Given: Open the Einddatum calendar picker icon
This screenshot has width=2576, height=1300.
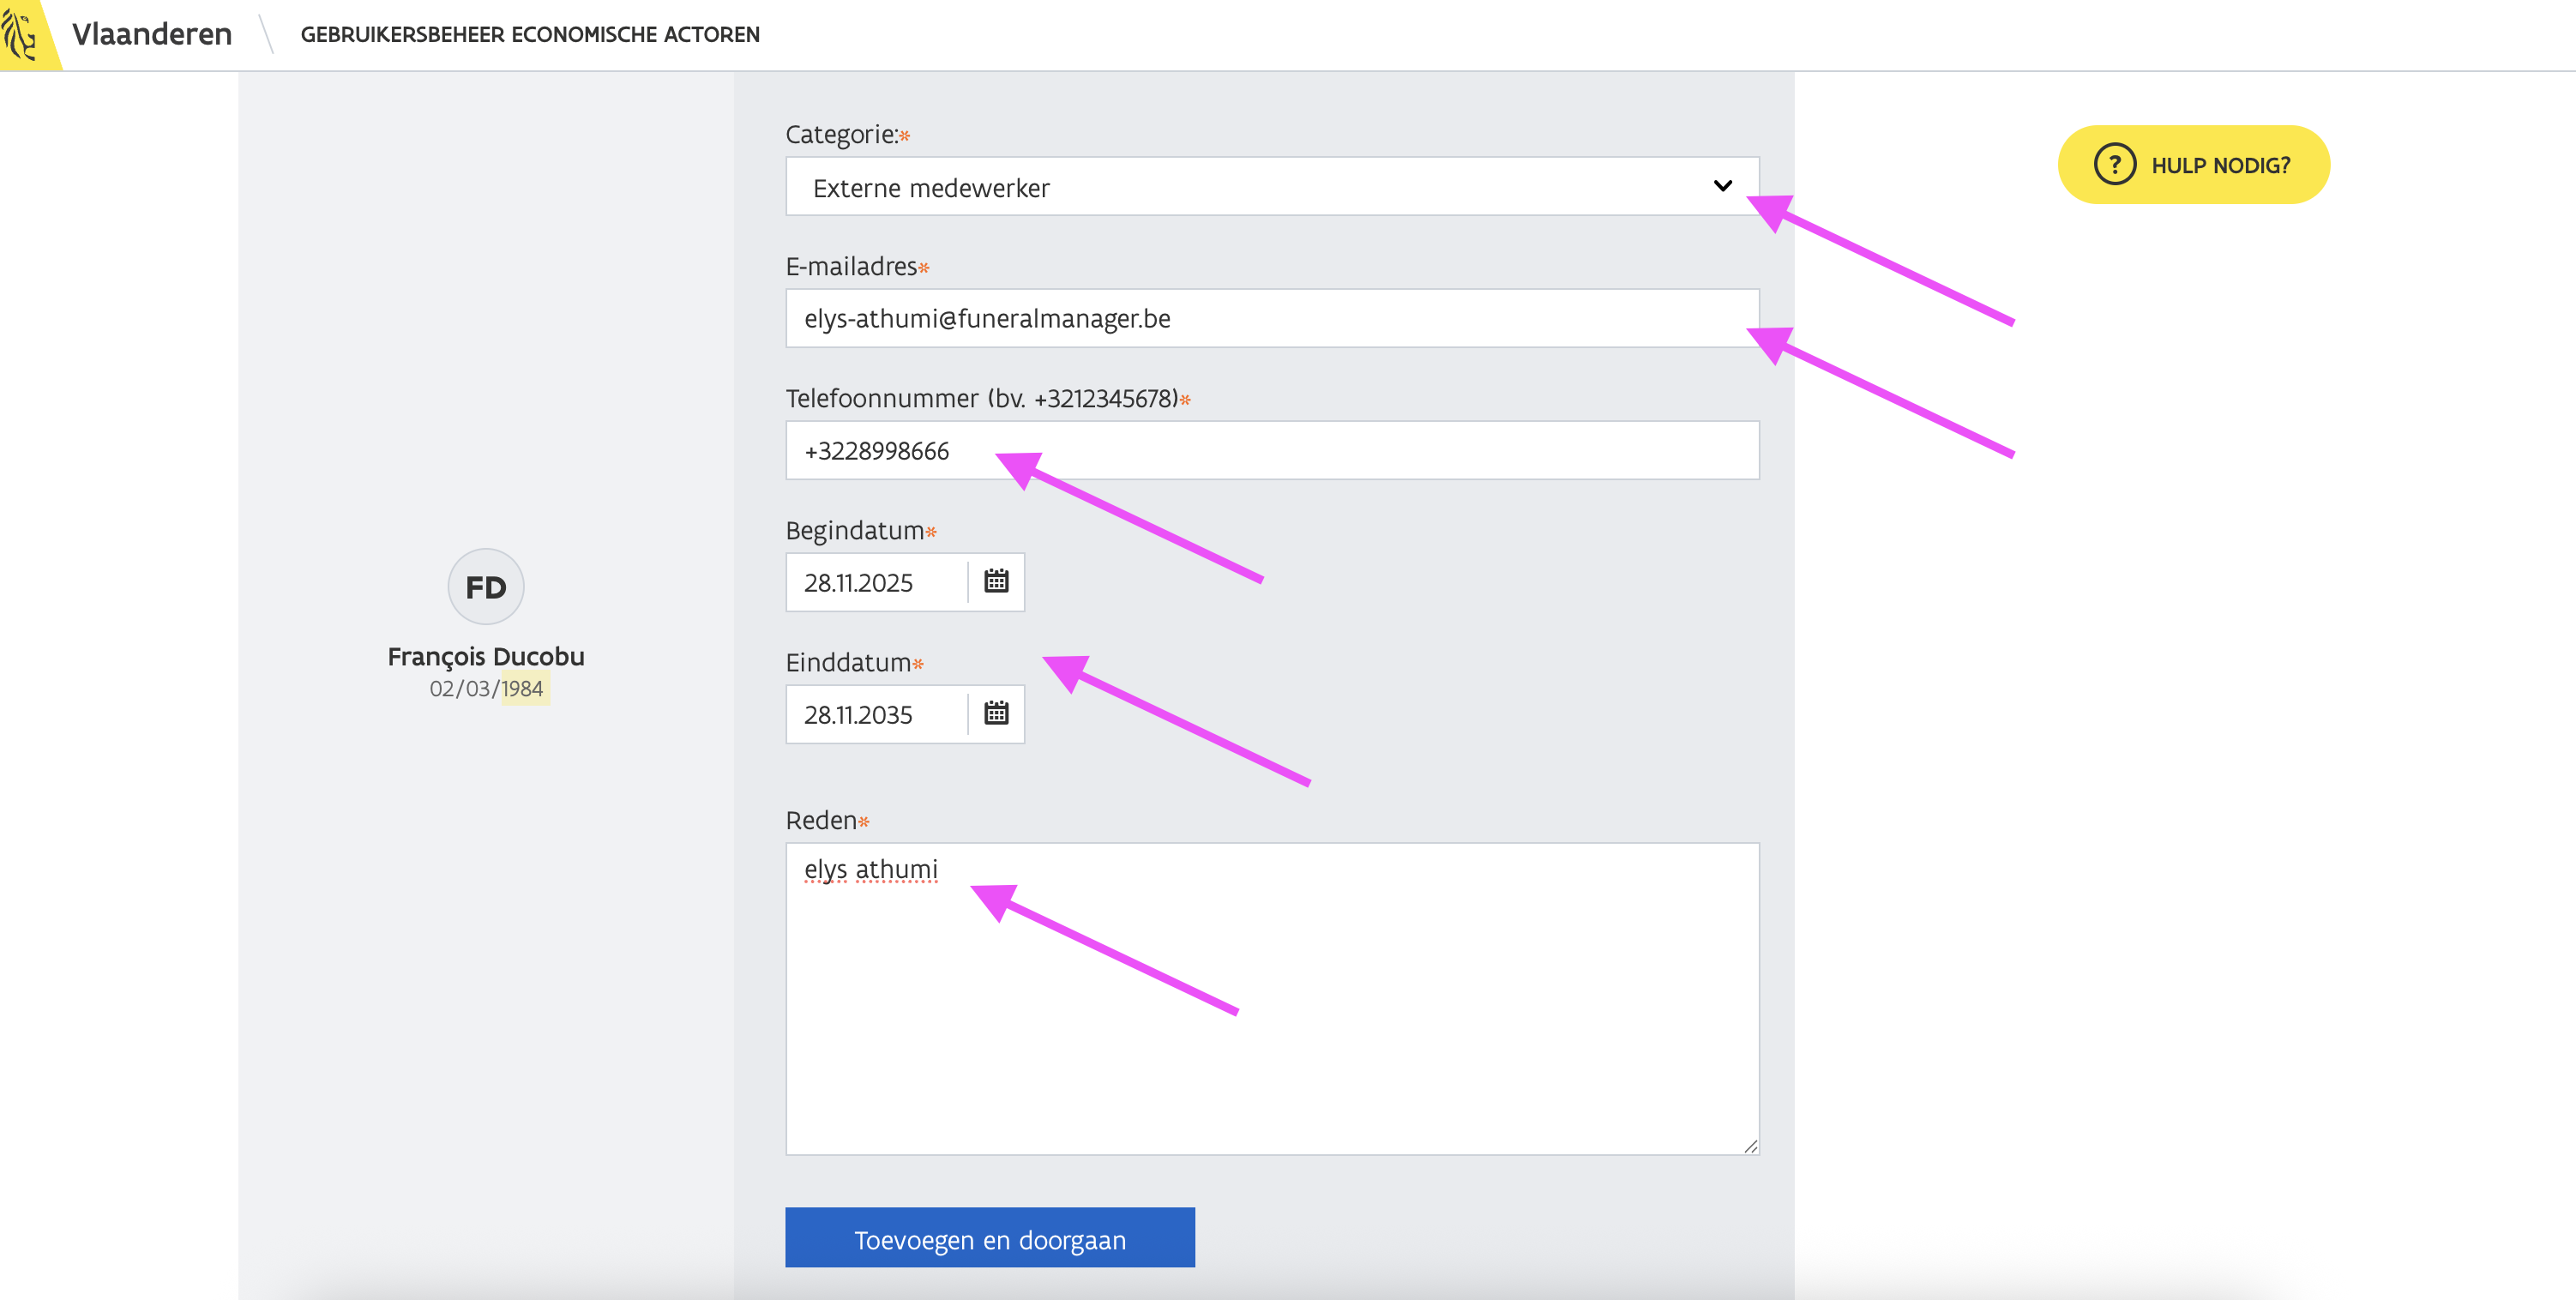Looking at the screenshot, I should 996,713.
